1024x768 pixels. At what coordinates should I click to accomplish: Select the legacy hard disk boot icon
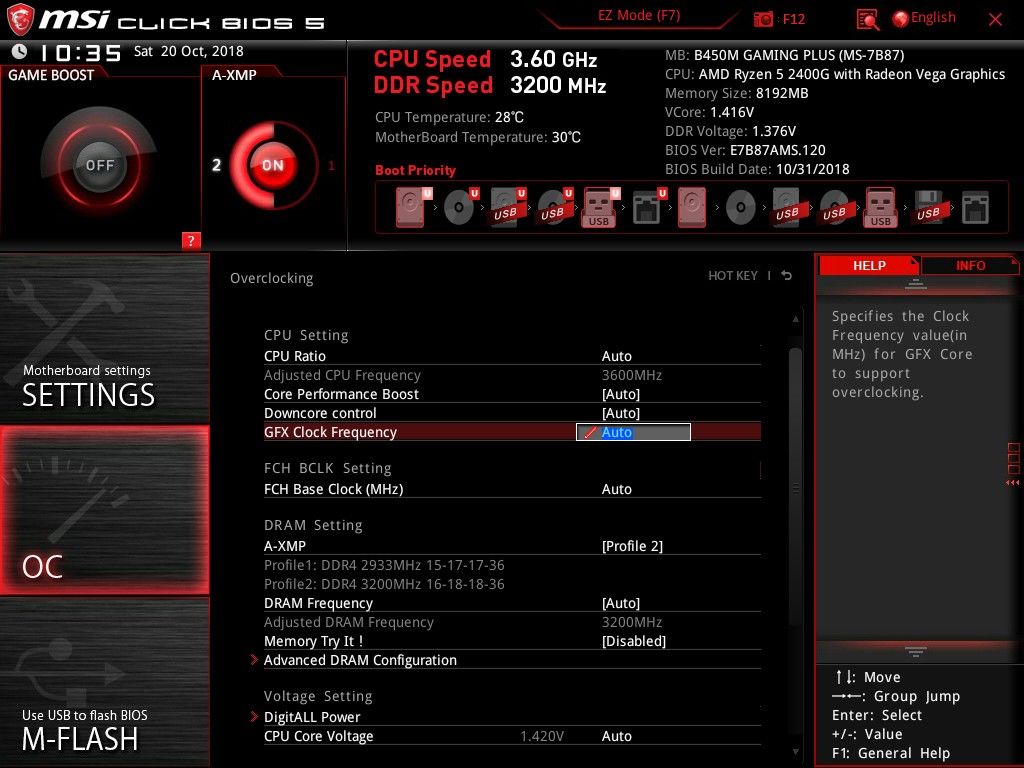692,208
